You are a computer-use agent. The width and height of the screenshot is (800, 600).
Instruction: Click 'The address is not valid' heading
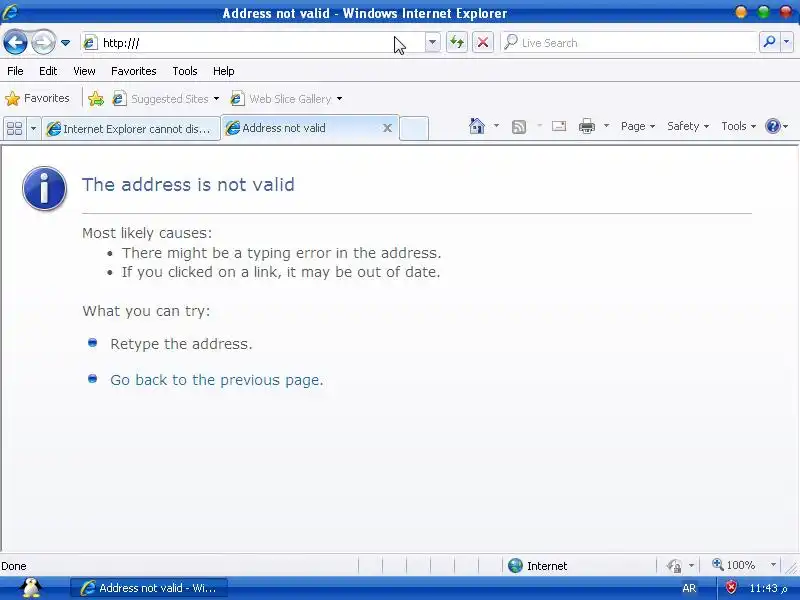point(188,184)
